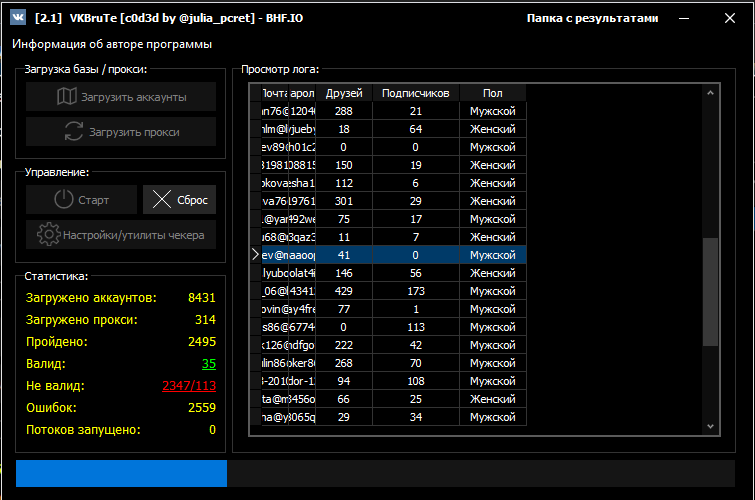
Task: Select the friends cell showing 429
Action: [344, 291]
